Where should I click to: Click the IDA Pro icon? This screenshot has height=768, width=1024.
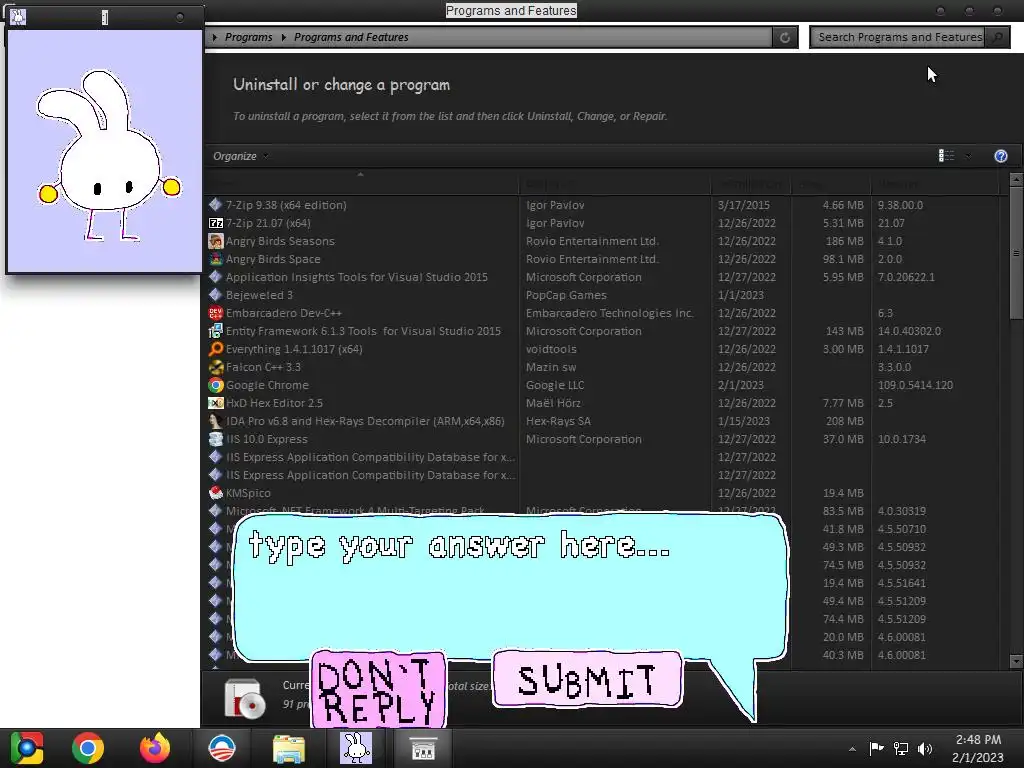[x=216, y=421]
